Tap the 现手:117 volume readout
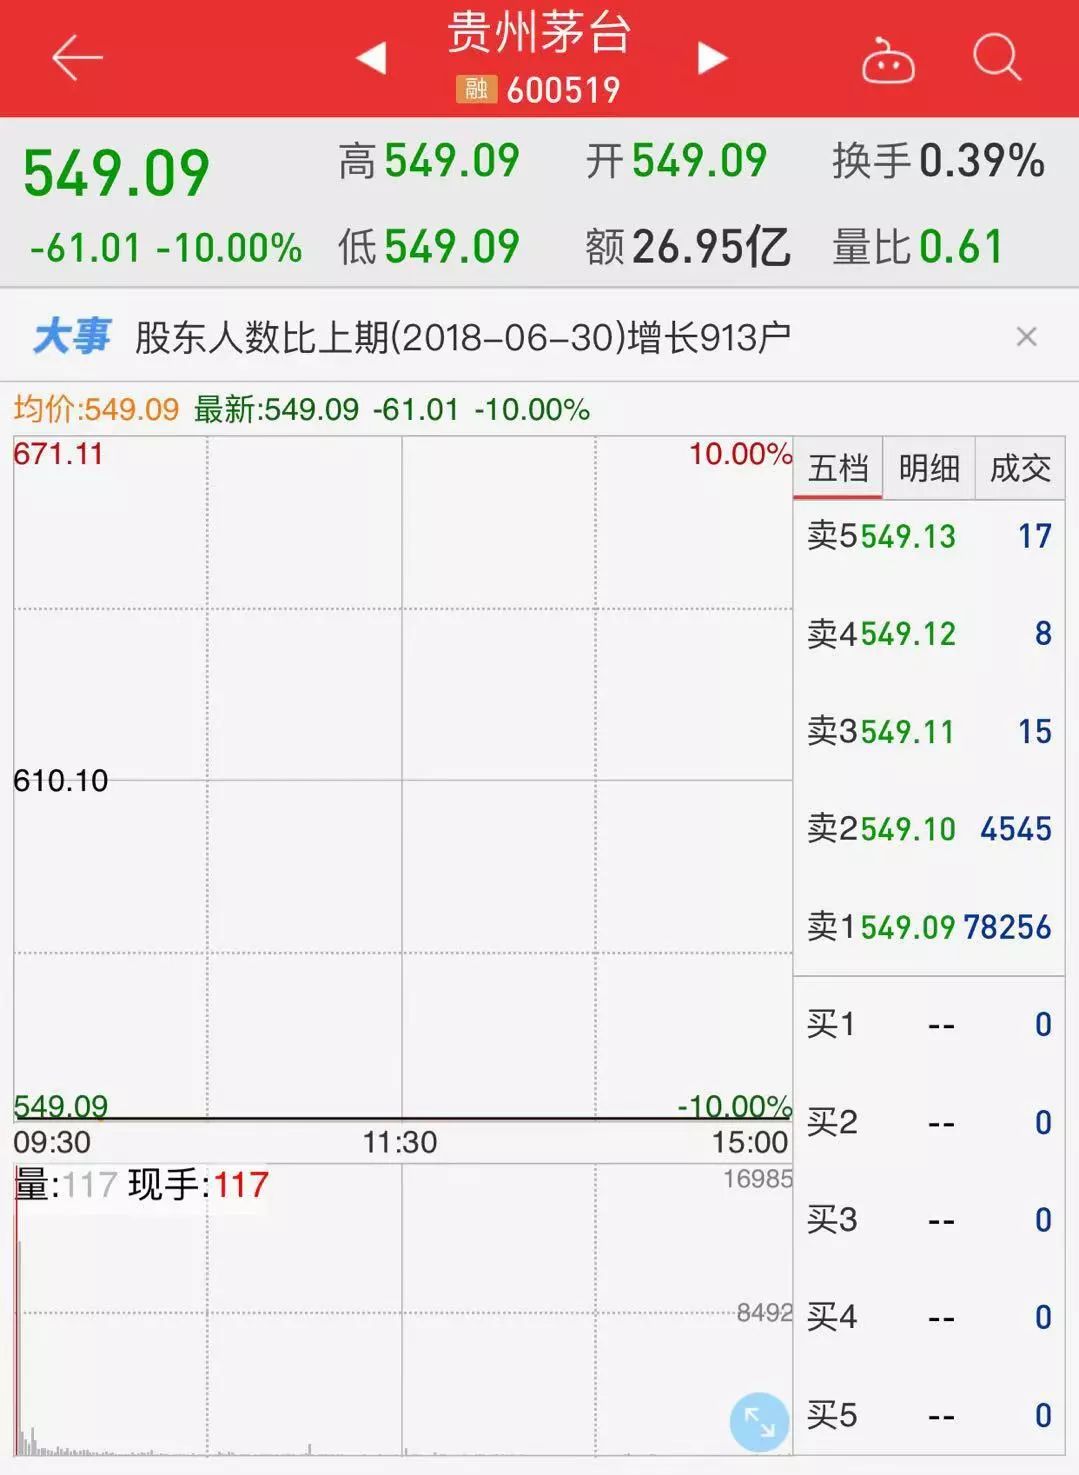Viewport: 1079px width, 1475px height. pos(199,1185)
